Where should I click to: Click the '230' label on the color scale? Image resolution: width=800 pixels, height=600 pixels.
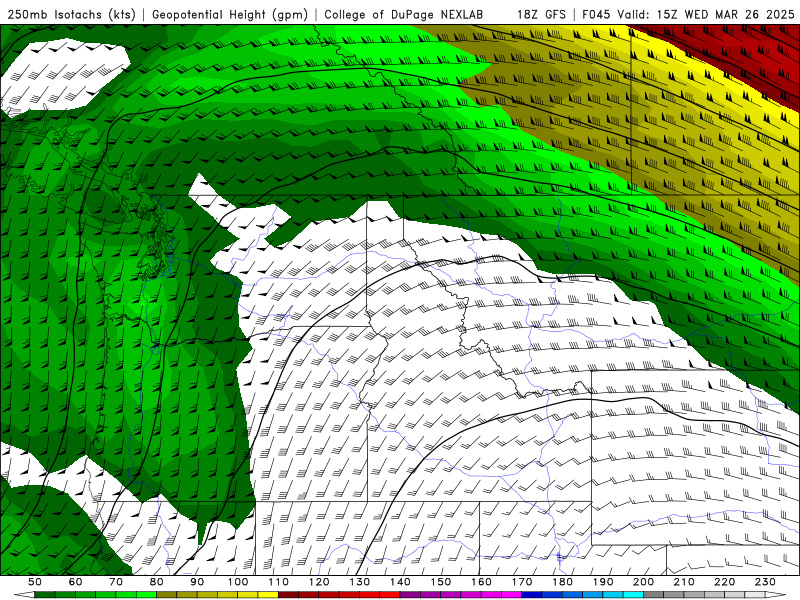click(x=766, y=582)
